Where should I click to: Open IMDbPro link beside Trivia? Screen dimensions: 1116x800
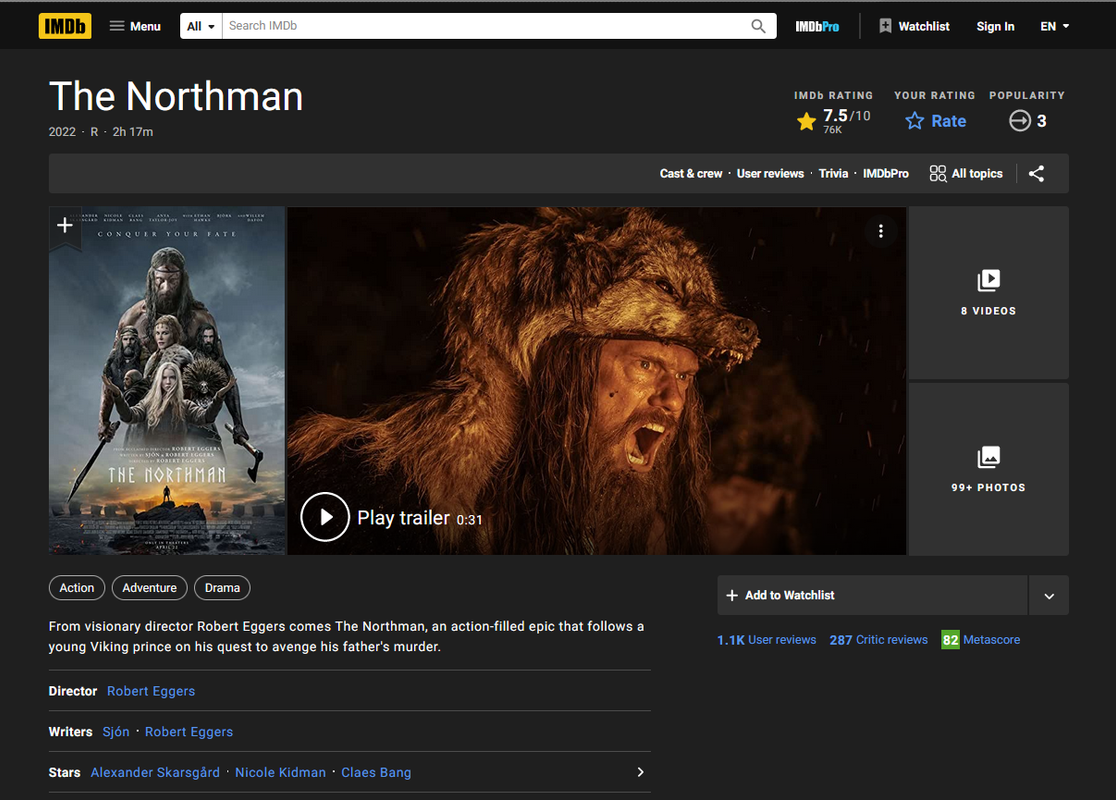click(885, 174)
